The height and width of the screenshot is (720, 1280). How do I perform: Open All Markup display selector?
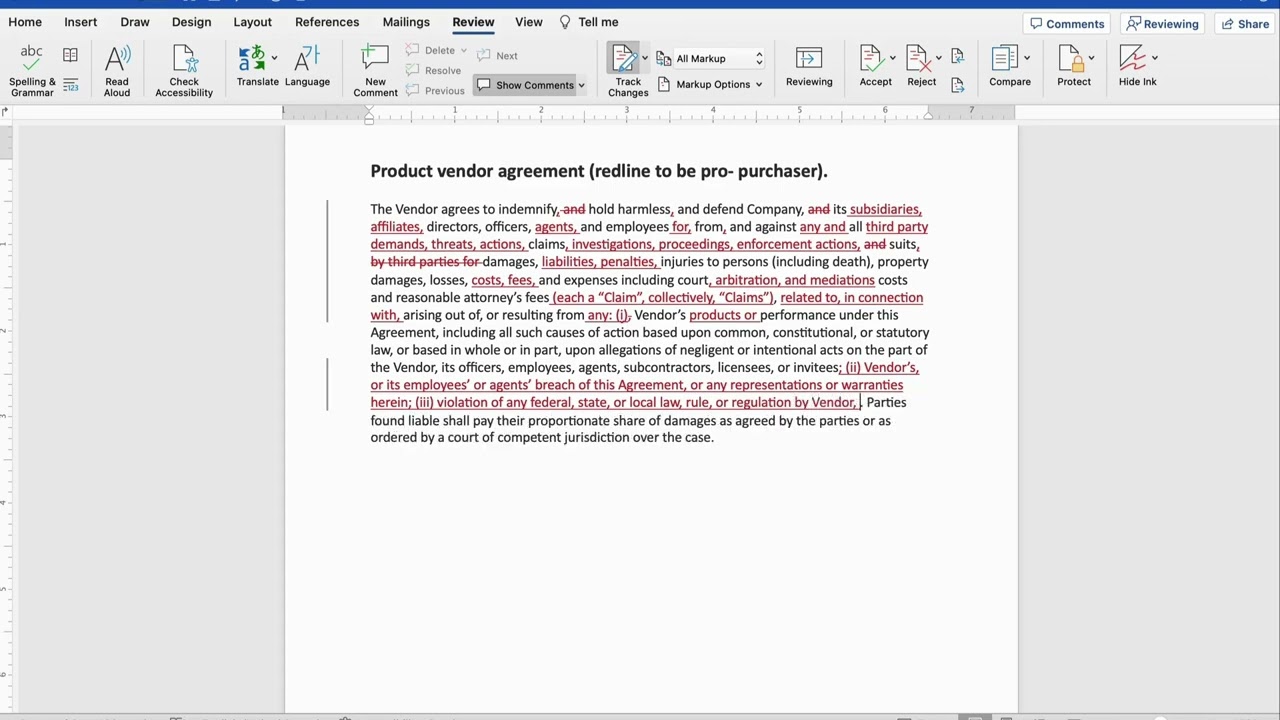712,59
